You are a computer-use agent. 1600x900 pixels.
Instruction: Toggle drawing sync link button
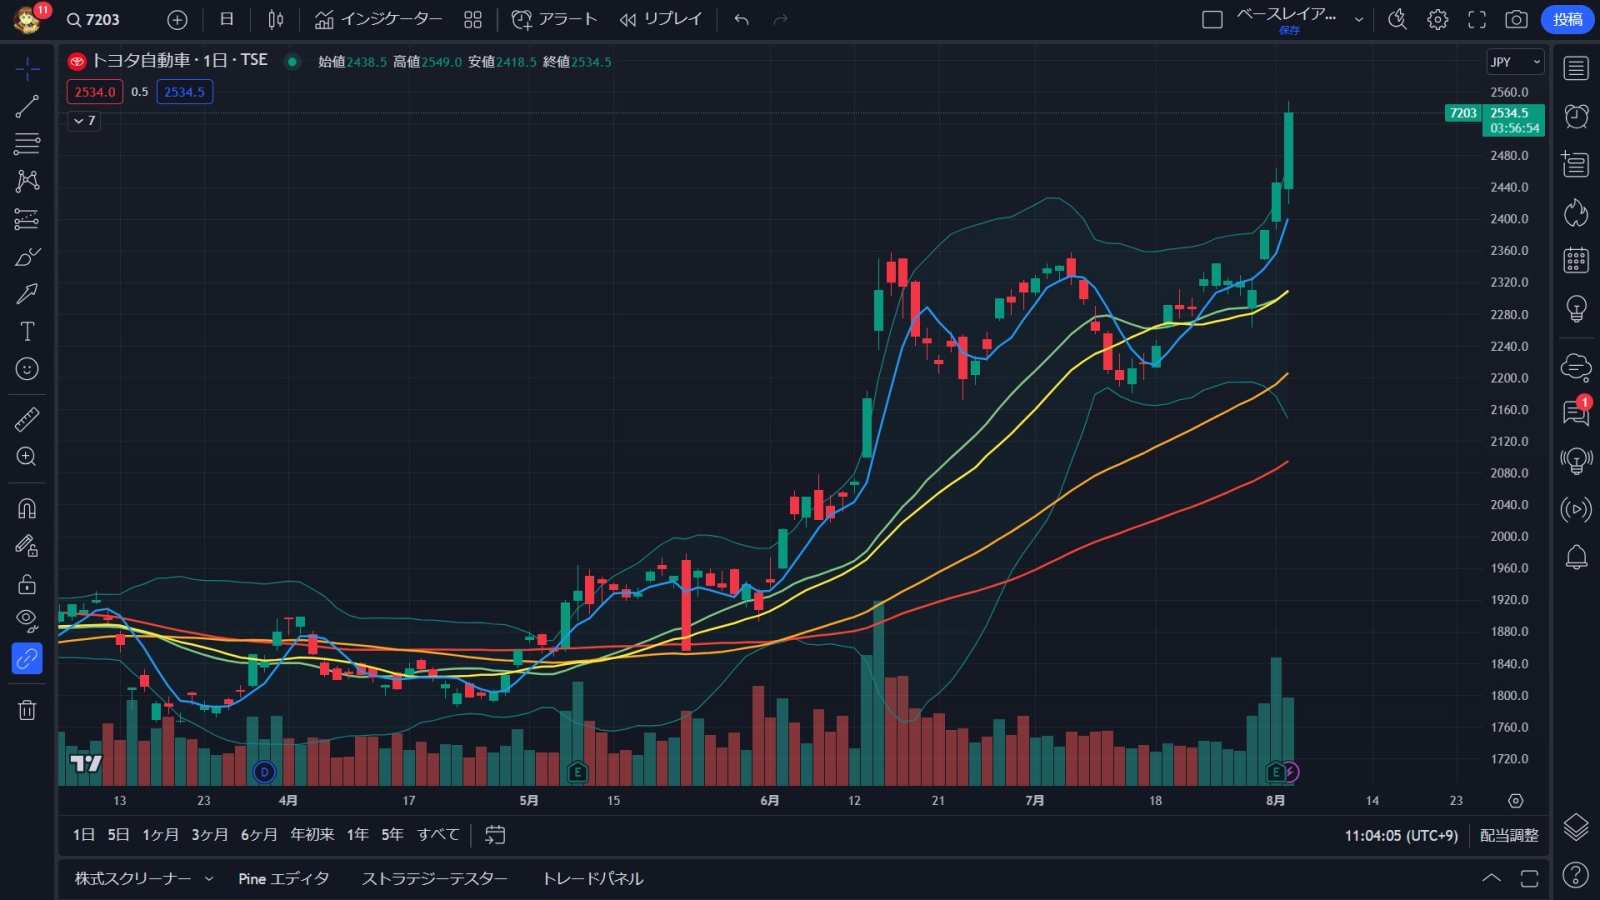(27, 659)
